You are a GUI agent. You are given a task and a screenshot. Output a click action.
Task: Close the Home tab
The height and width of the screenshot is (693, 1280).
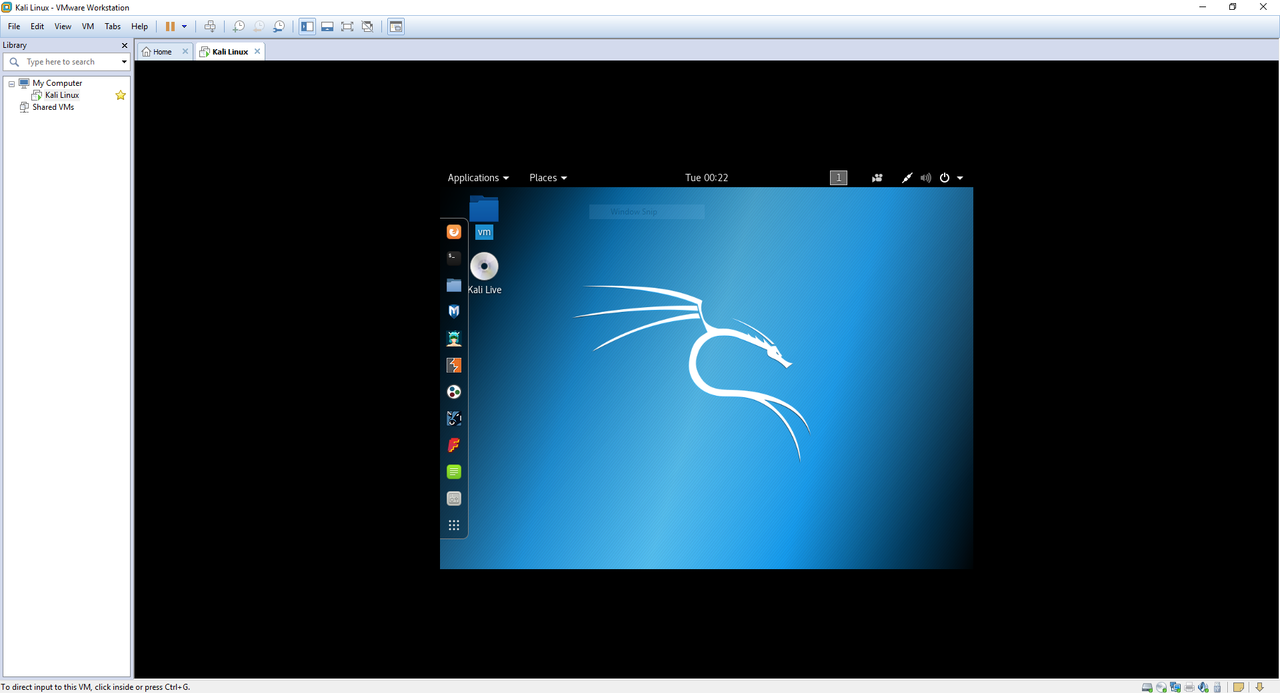tap(185, 51)
